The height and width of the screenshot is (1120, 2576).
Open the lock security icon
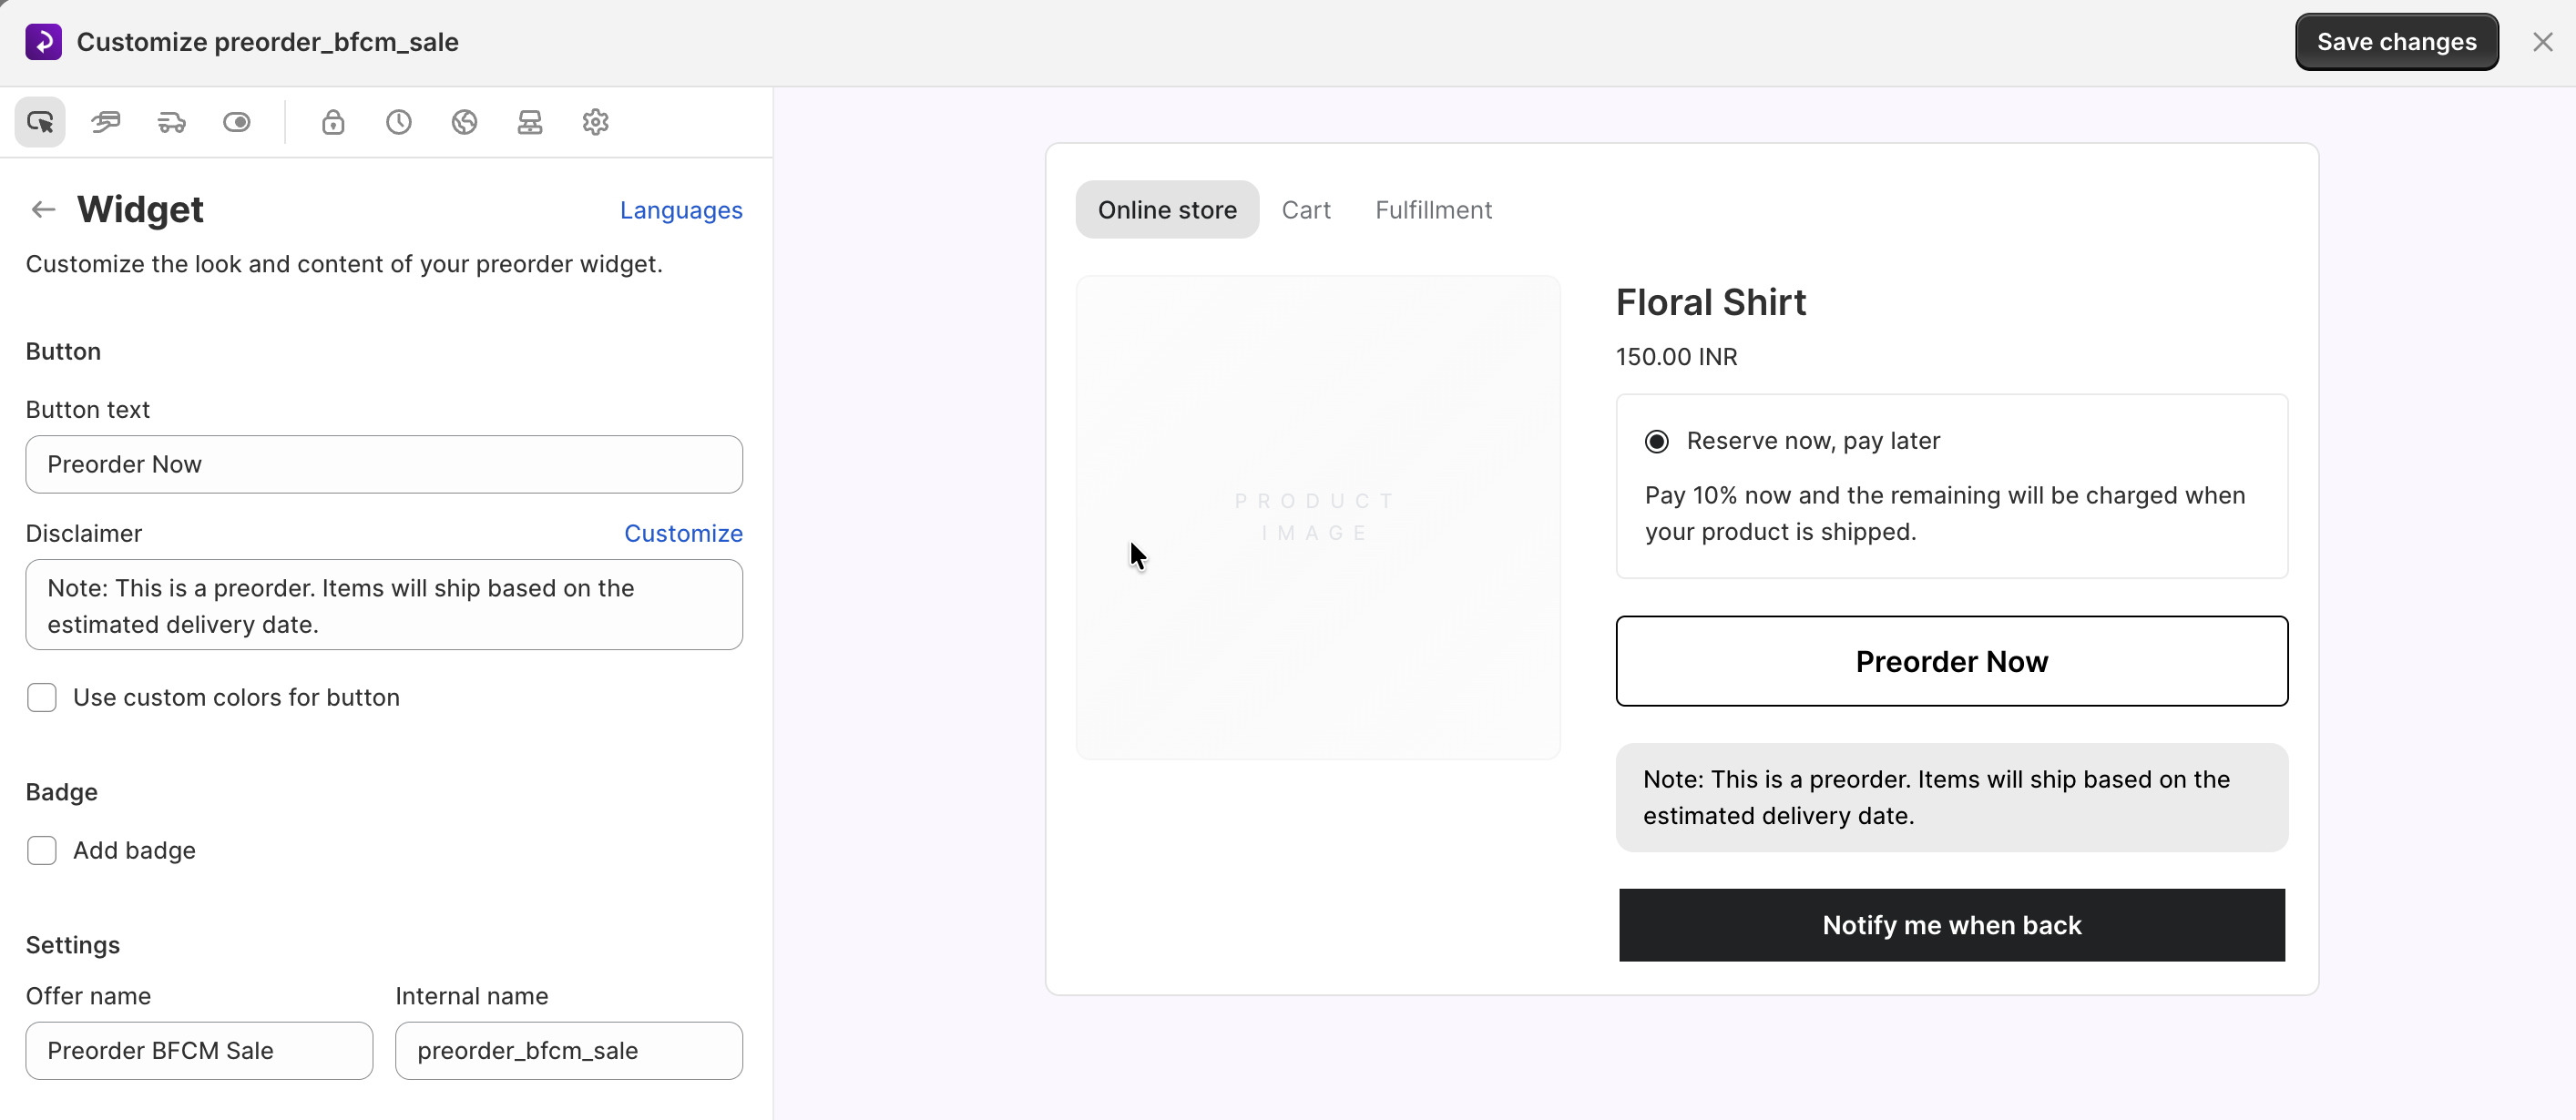click(x=333, y=121)
